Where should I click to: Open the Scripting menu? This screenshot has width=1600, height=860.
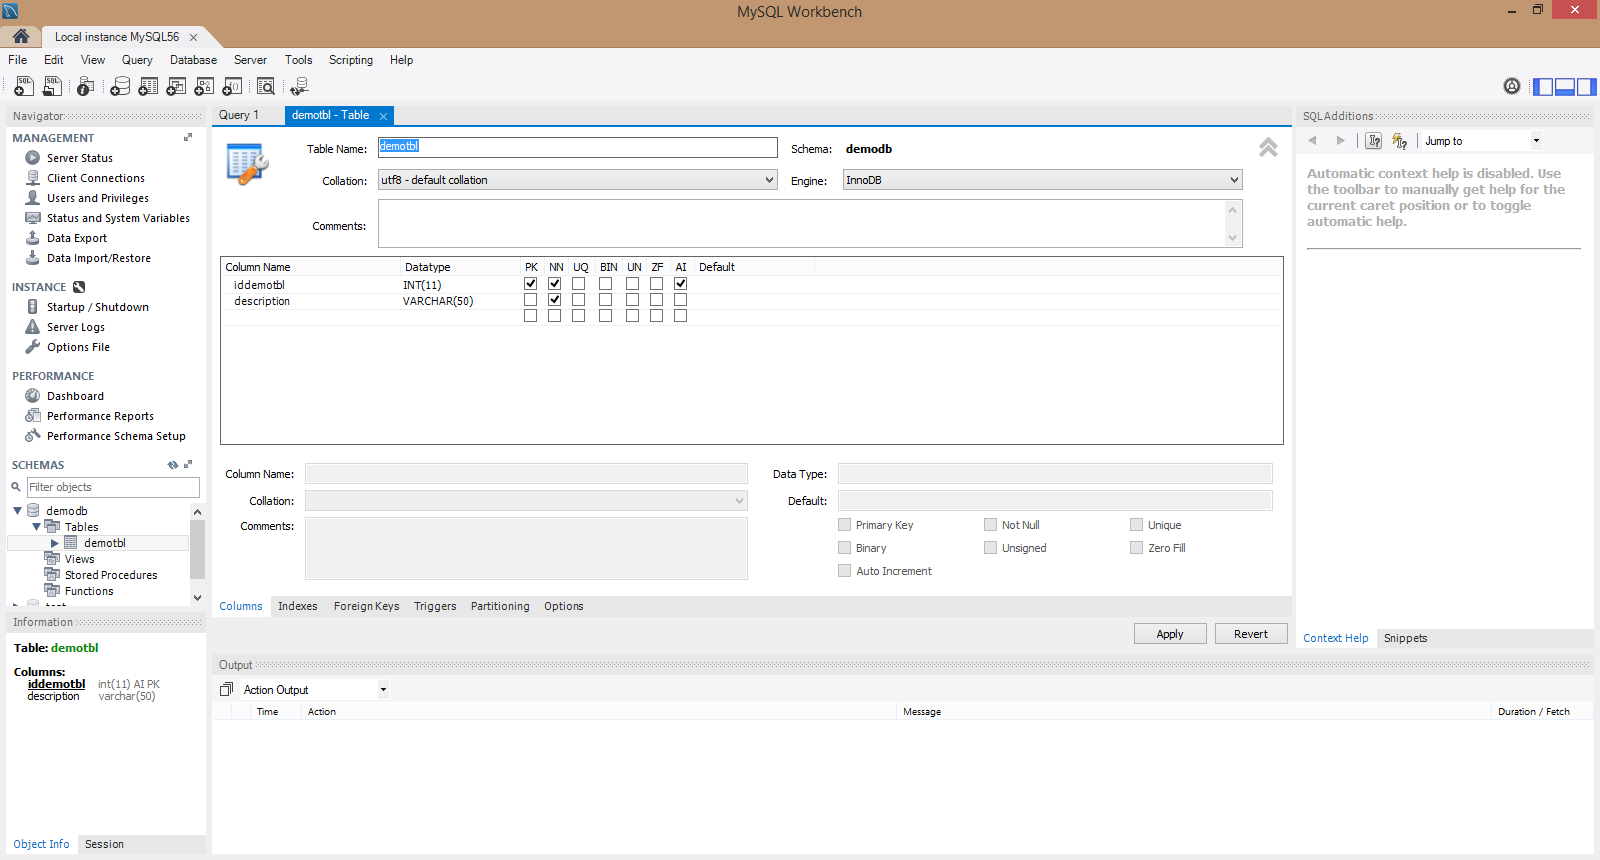coord(351,60)
